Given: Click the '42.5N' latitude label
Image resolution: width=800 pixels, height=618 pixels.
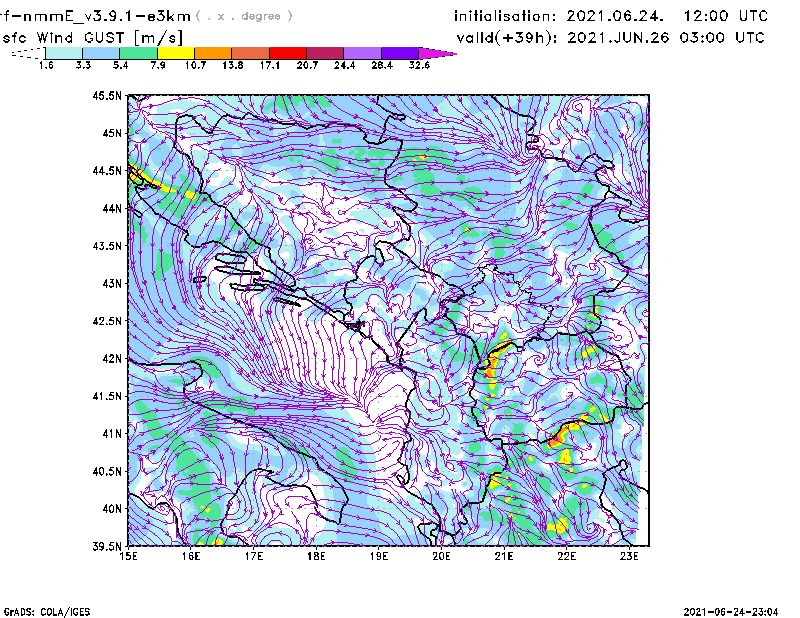Looking at the screenshot, I should (x=107, y=321).
